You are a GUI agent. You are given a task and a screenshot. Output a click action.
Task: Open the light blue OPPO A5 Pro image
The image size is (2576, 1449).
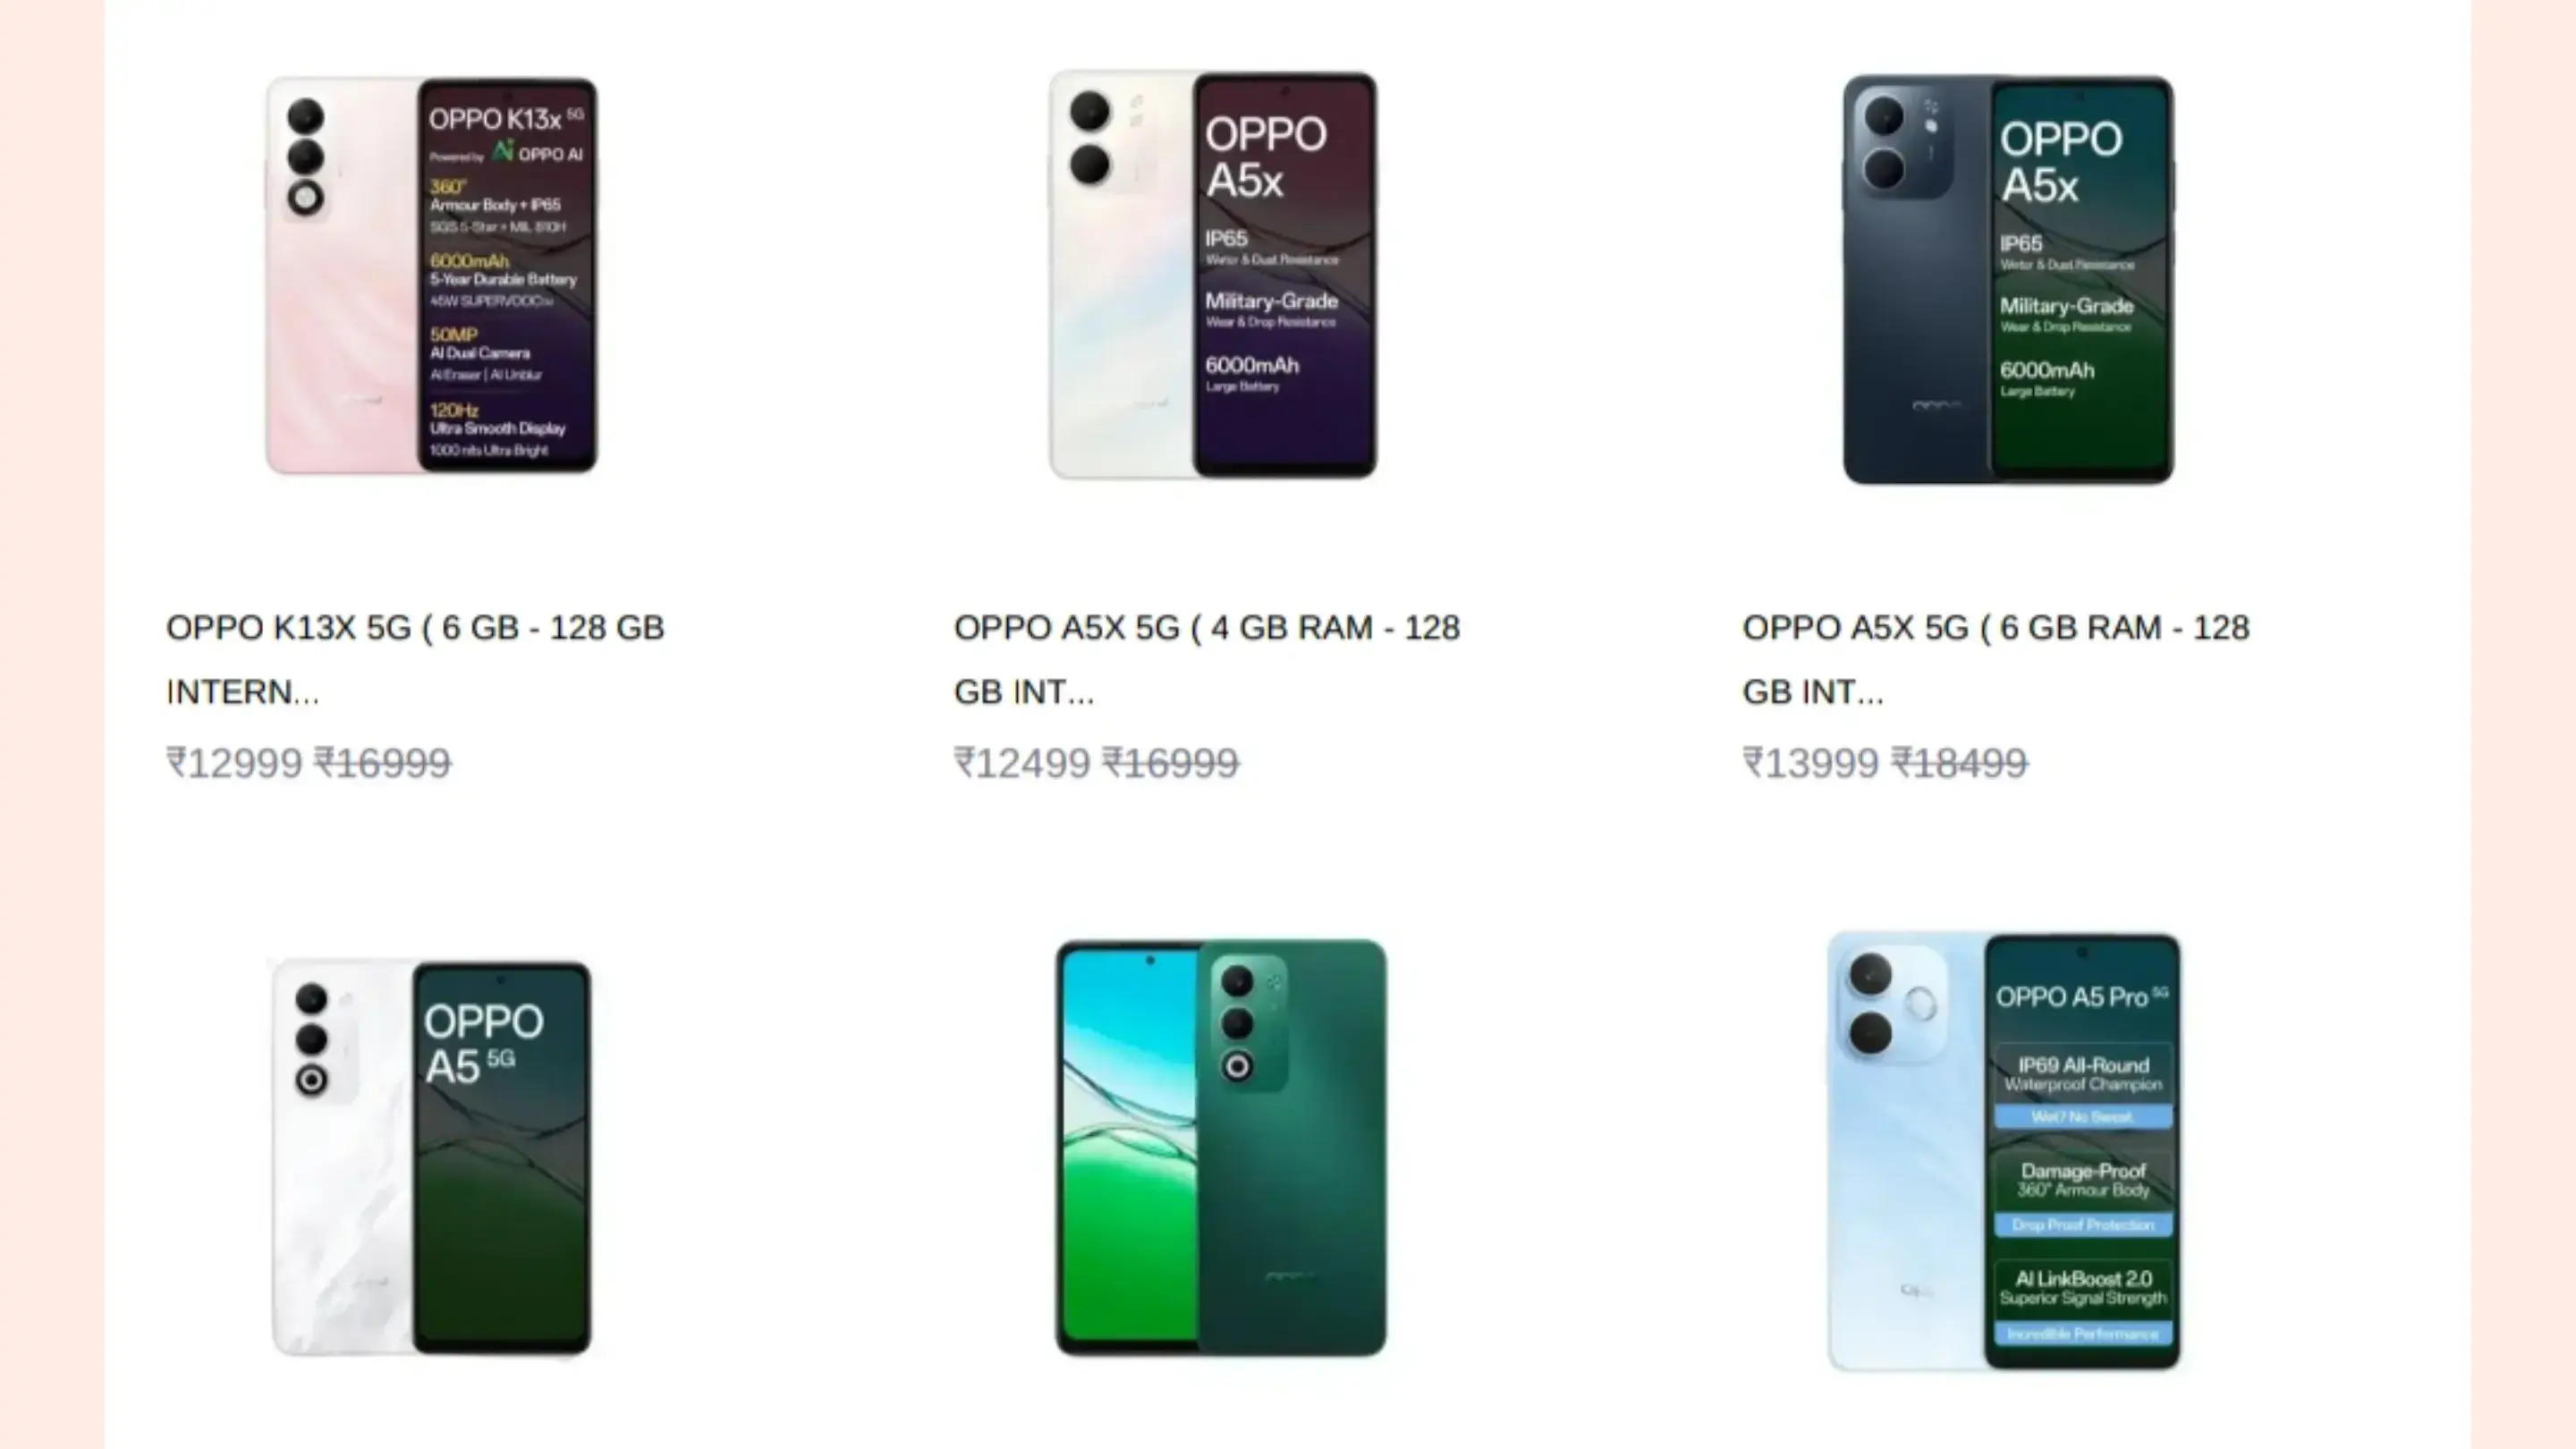tap(2004, 1151)
